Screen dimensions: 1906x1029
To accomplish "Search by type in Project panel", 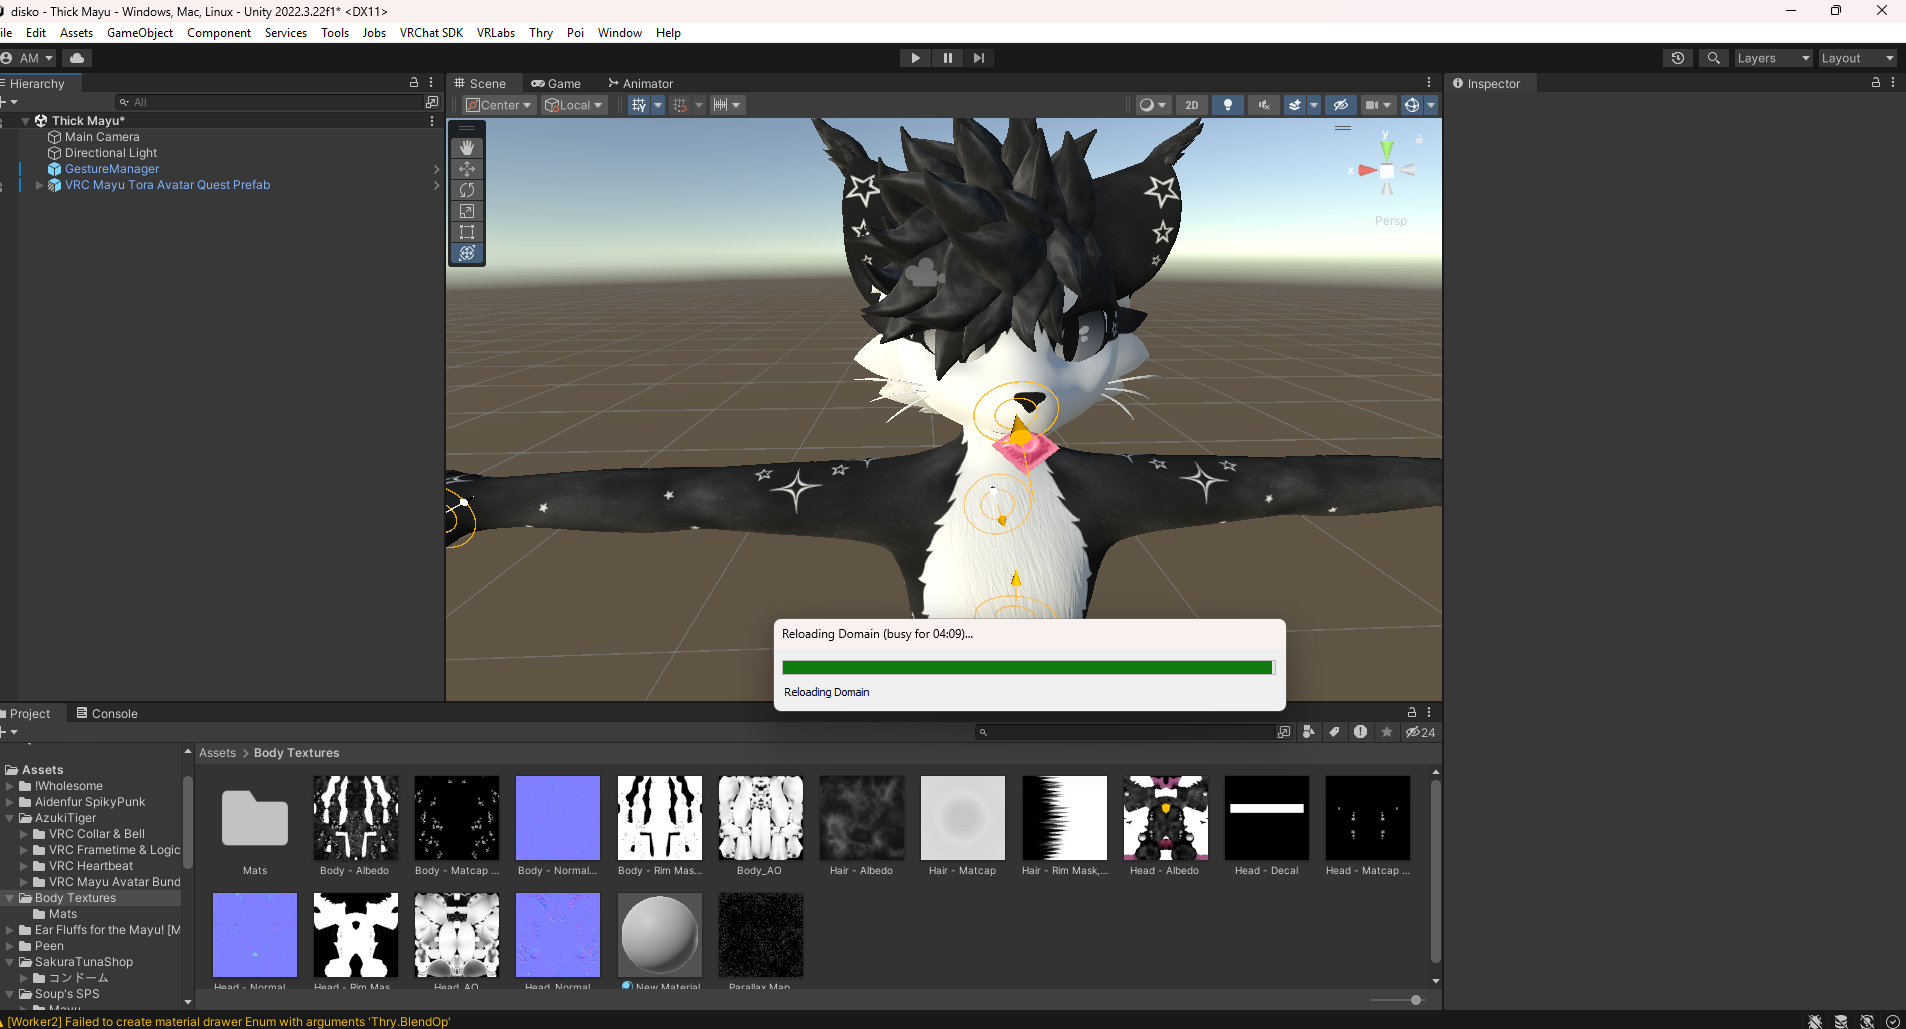I will click(x=1309, y=732).
